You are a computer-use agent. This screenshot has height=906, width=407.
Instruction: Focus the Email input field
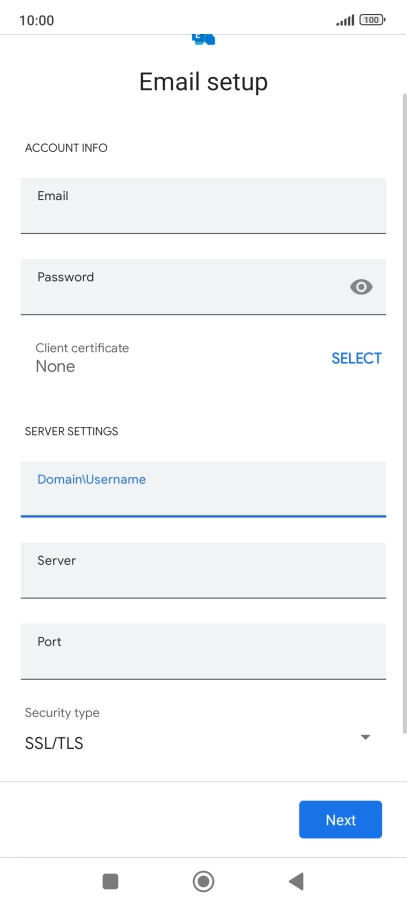(x=204, y=206)
